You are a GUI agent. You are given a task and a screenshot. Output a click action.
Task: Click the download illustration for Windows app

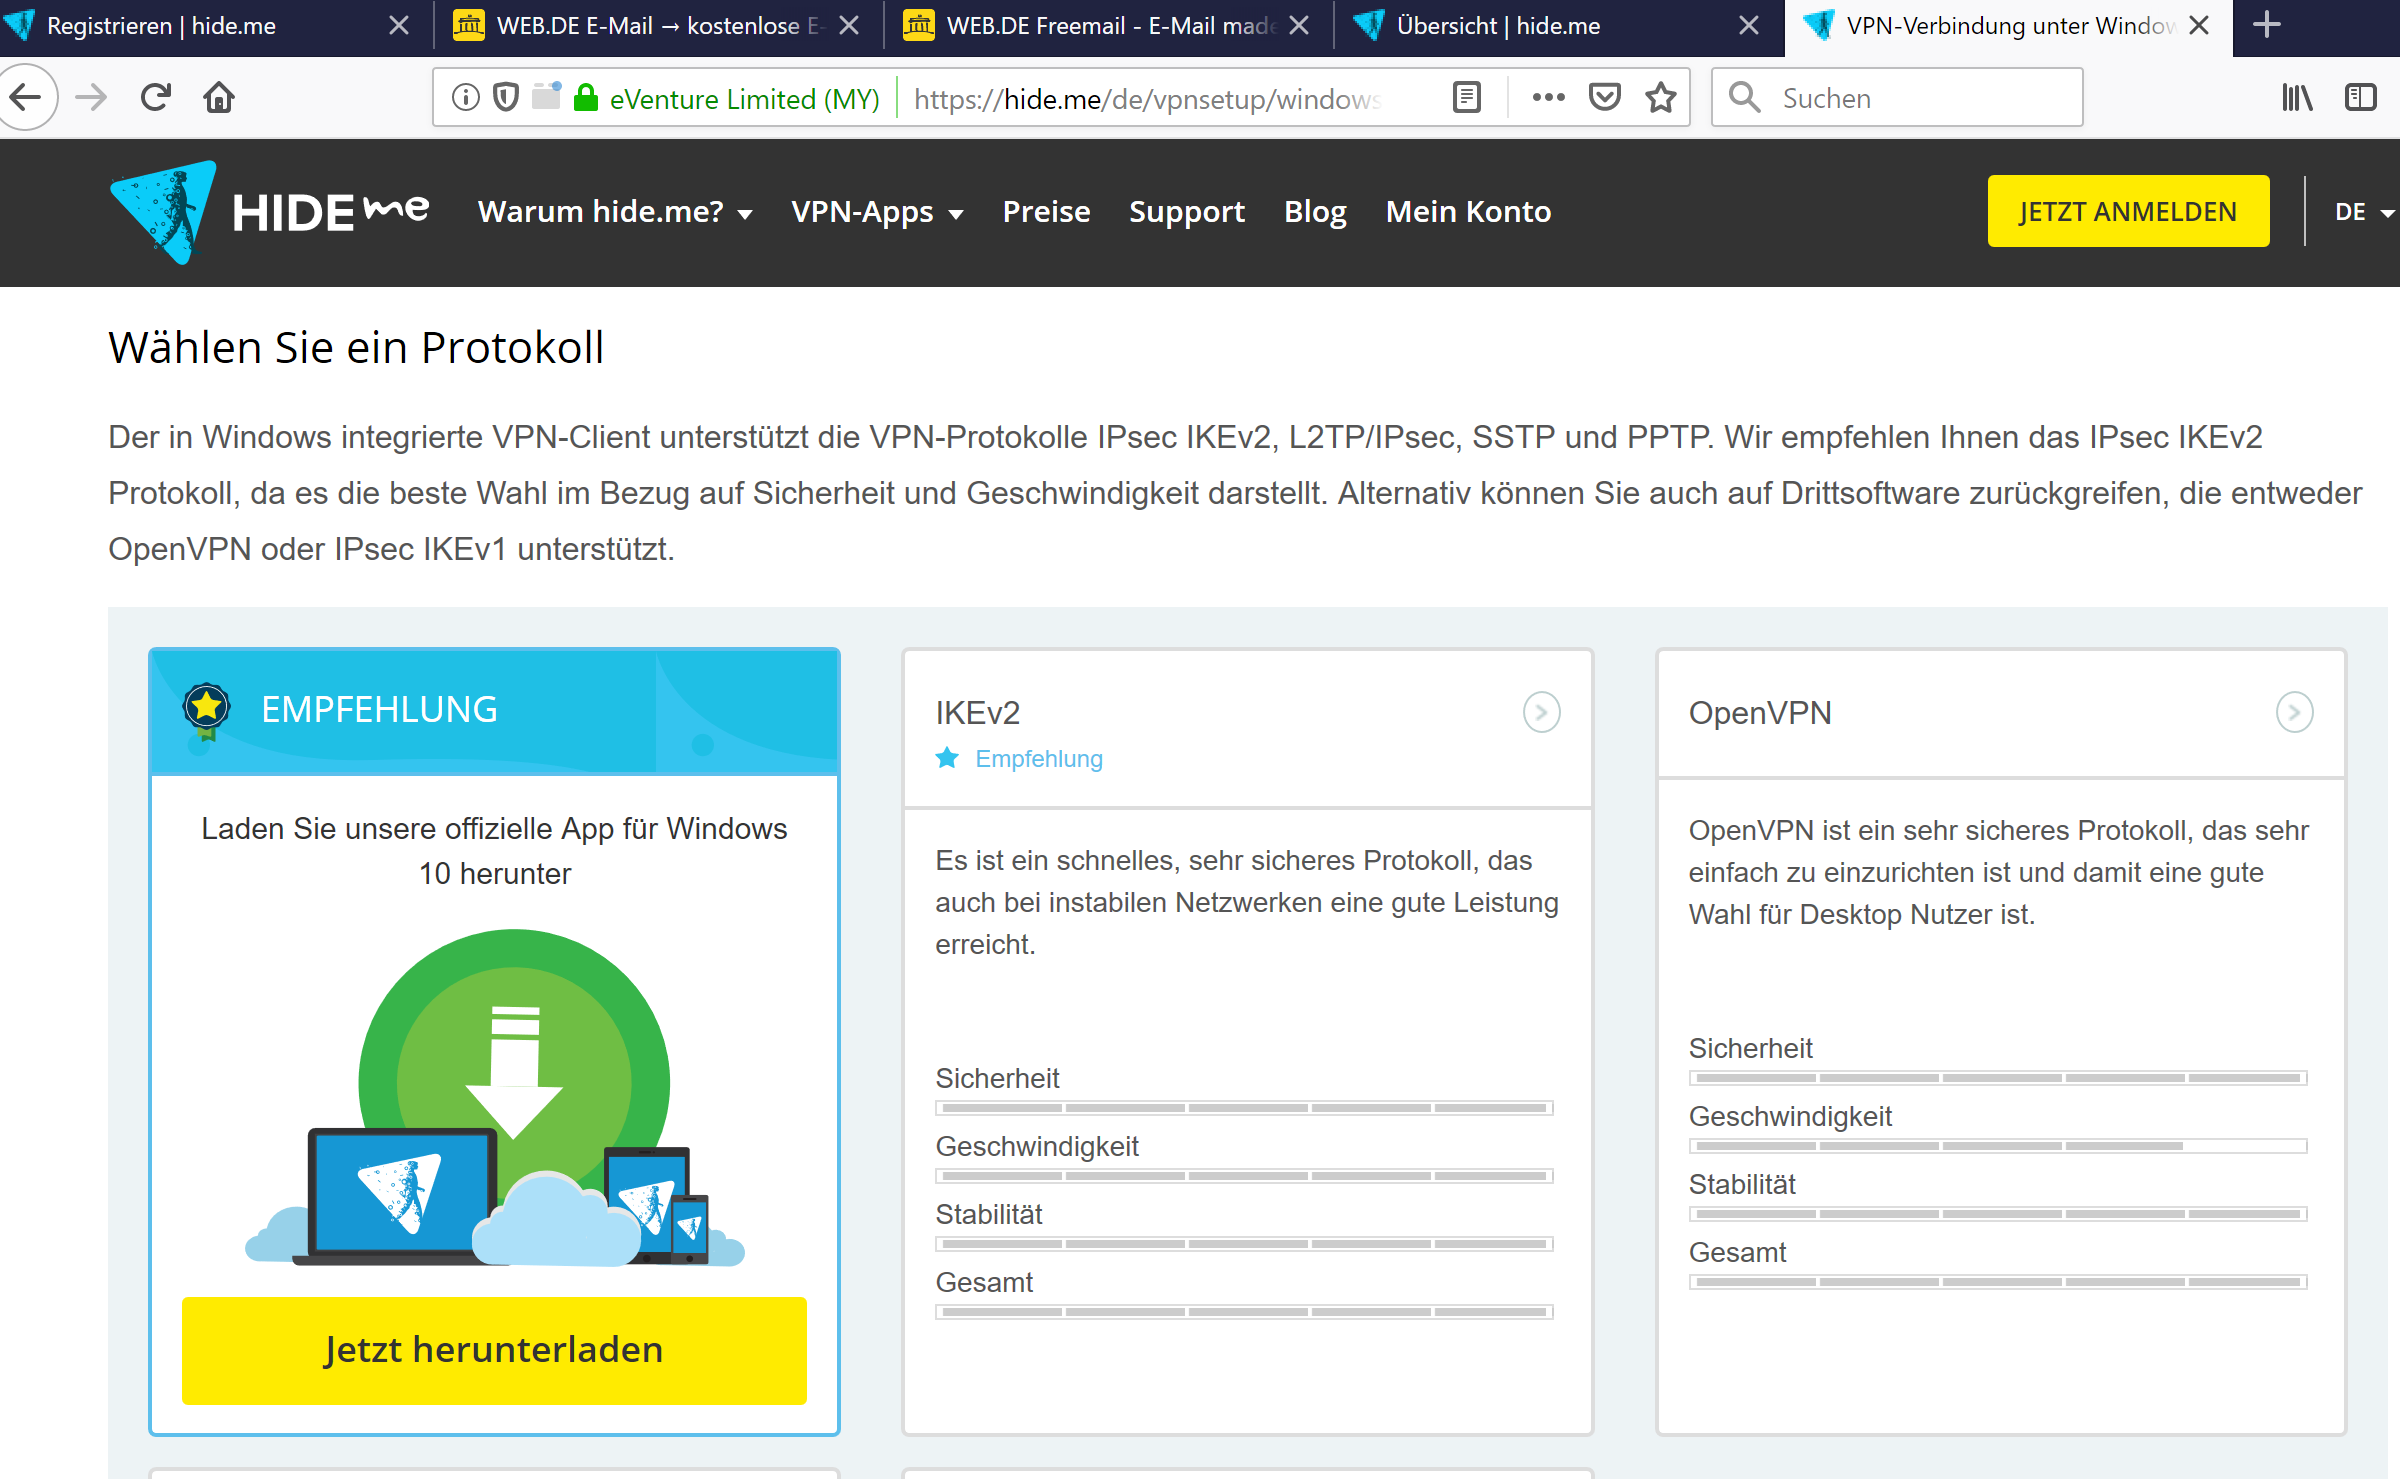coord(496,1098)
